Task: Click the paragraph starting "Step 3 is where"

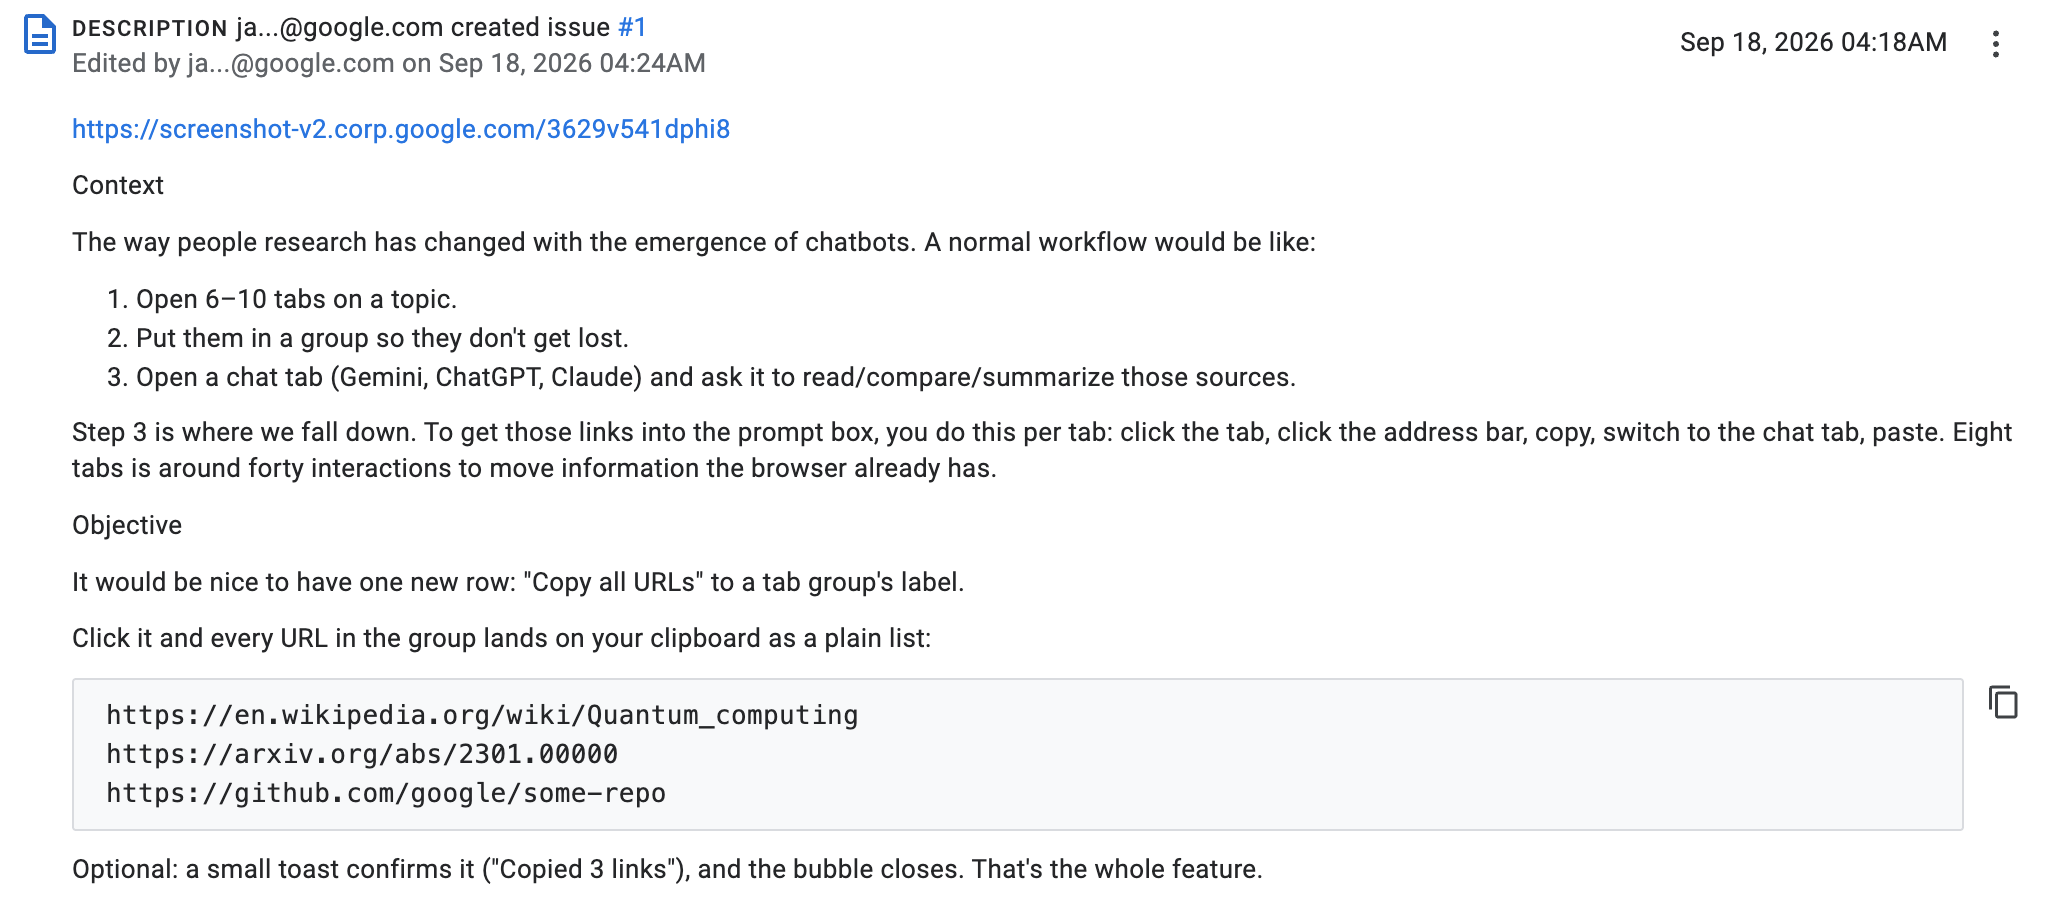Action: point(1042,450)
